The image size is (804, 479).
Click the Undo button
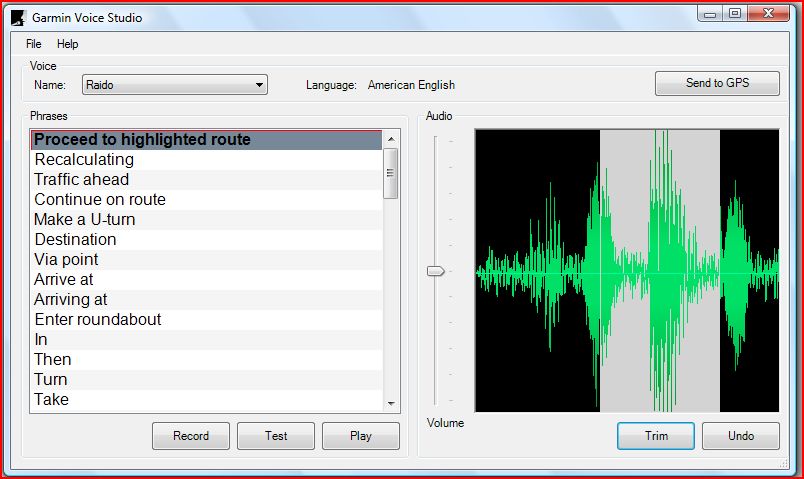pos(741,436)
